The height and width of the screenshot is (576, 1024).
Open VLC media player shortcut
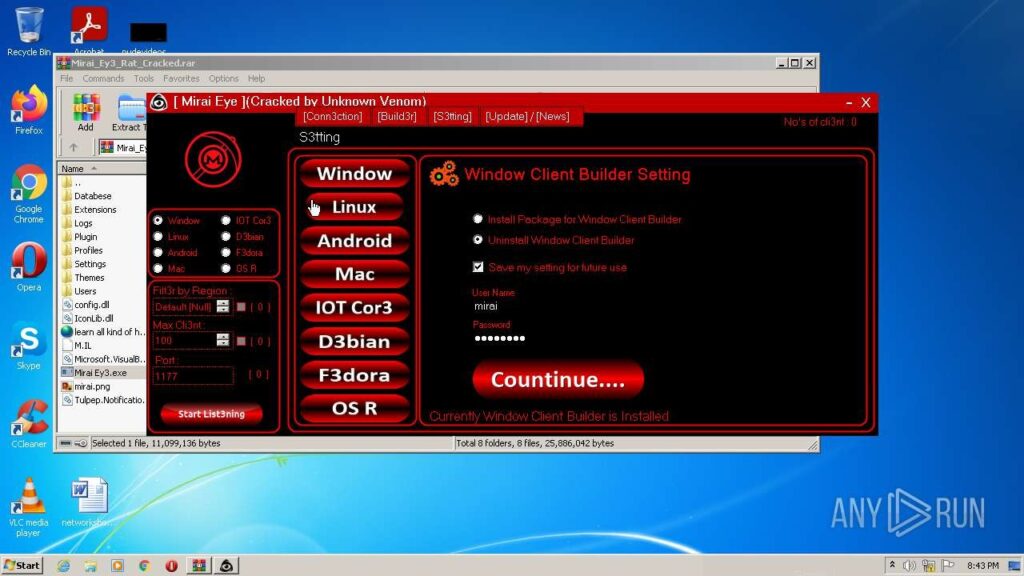[29, 507]
